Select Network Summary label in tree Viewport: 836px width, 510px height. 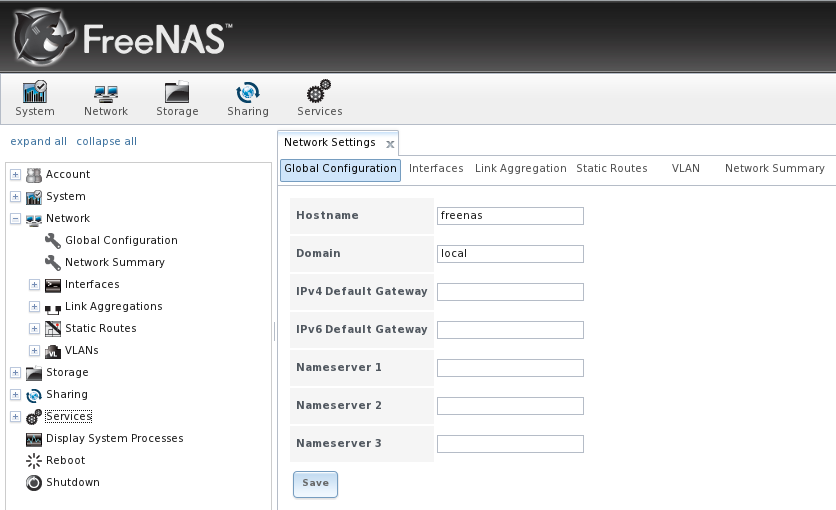115,262
